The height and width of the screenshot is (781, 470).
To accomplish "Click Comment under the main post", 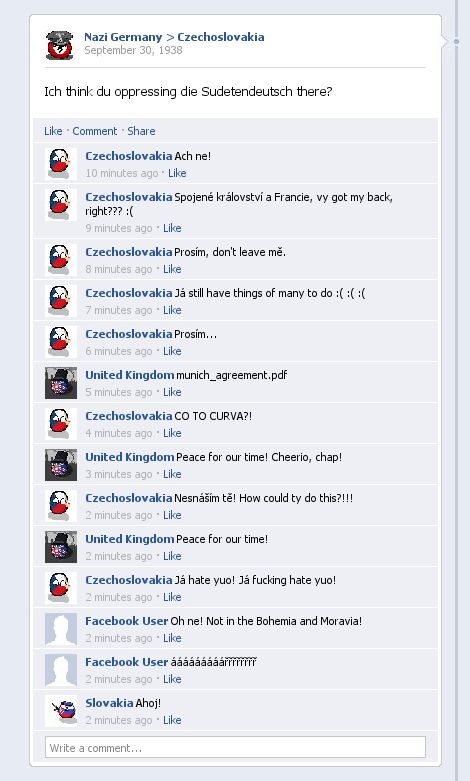I will click(95, 131).
